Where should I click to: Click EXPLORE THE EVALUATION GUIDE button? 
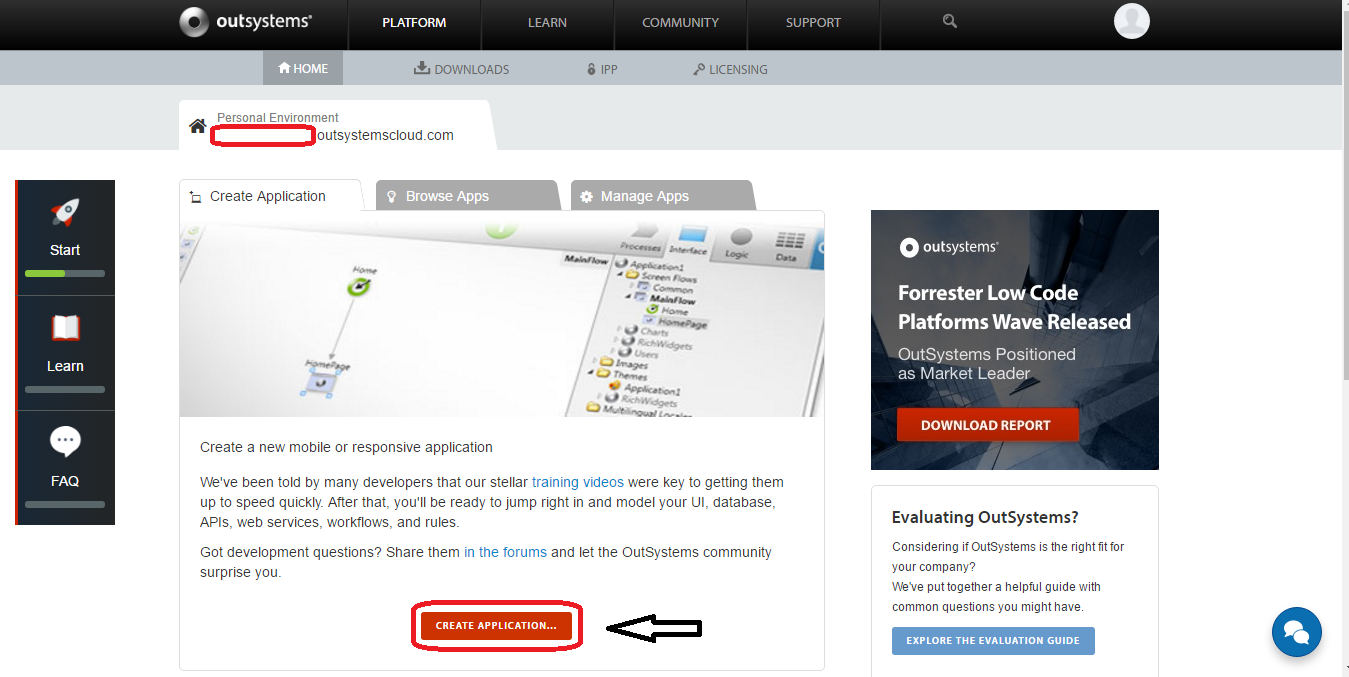(x=993, y=641)
